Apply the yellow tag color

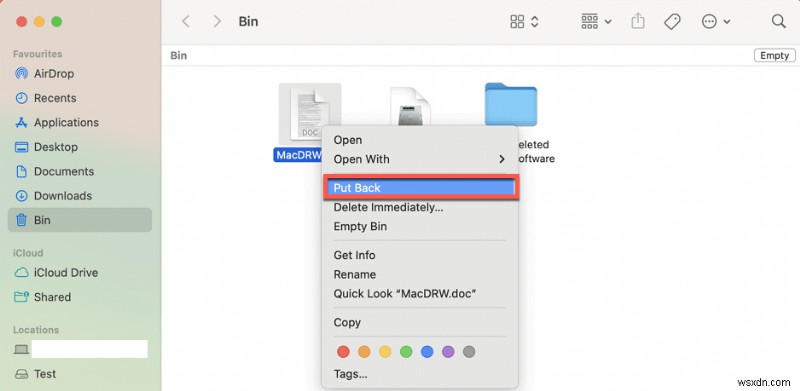(385, 352)
